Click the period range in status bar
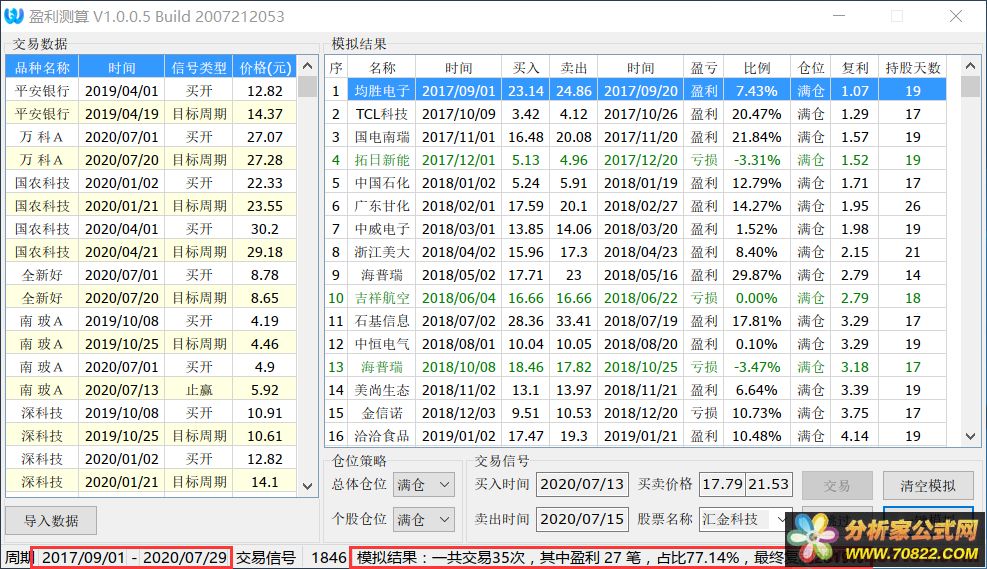 [x=134, y=558]
